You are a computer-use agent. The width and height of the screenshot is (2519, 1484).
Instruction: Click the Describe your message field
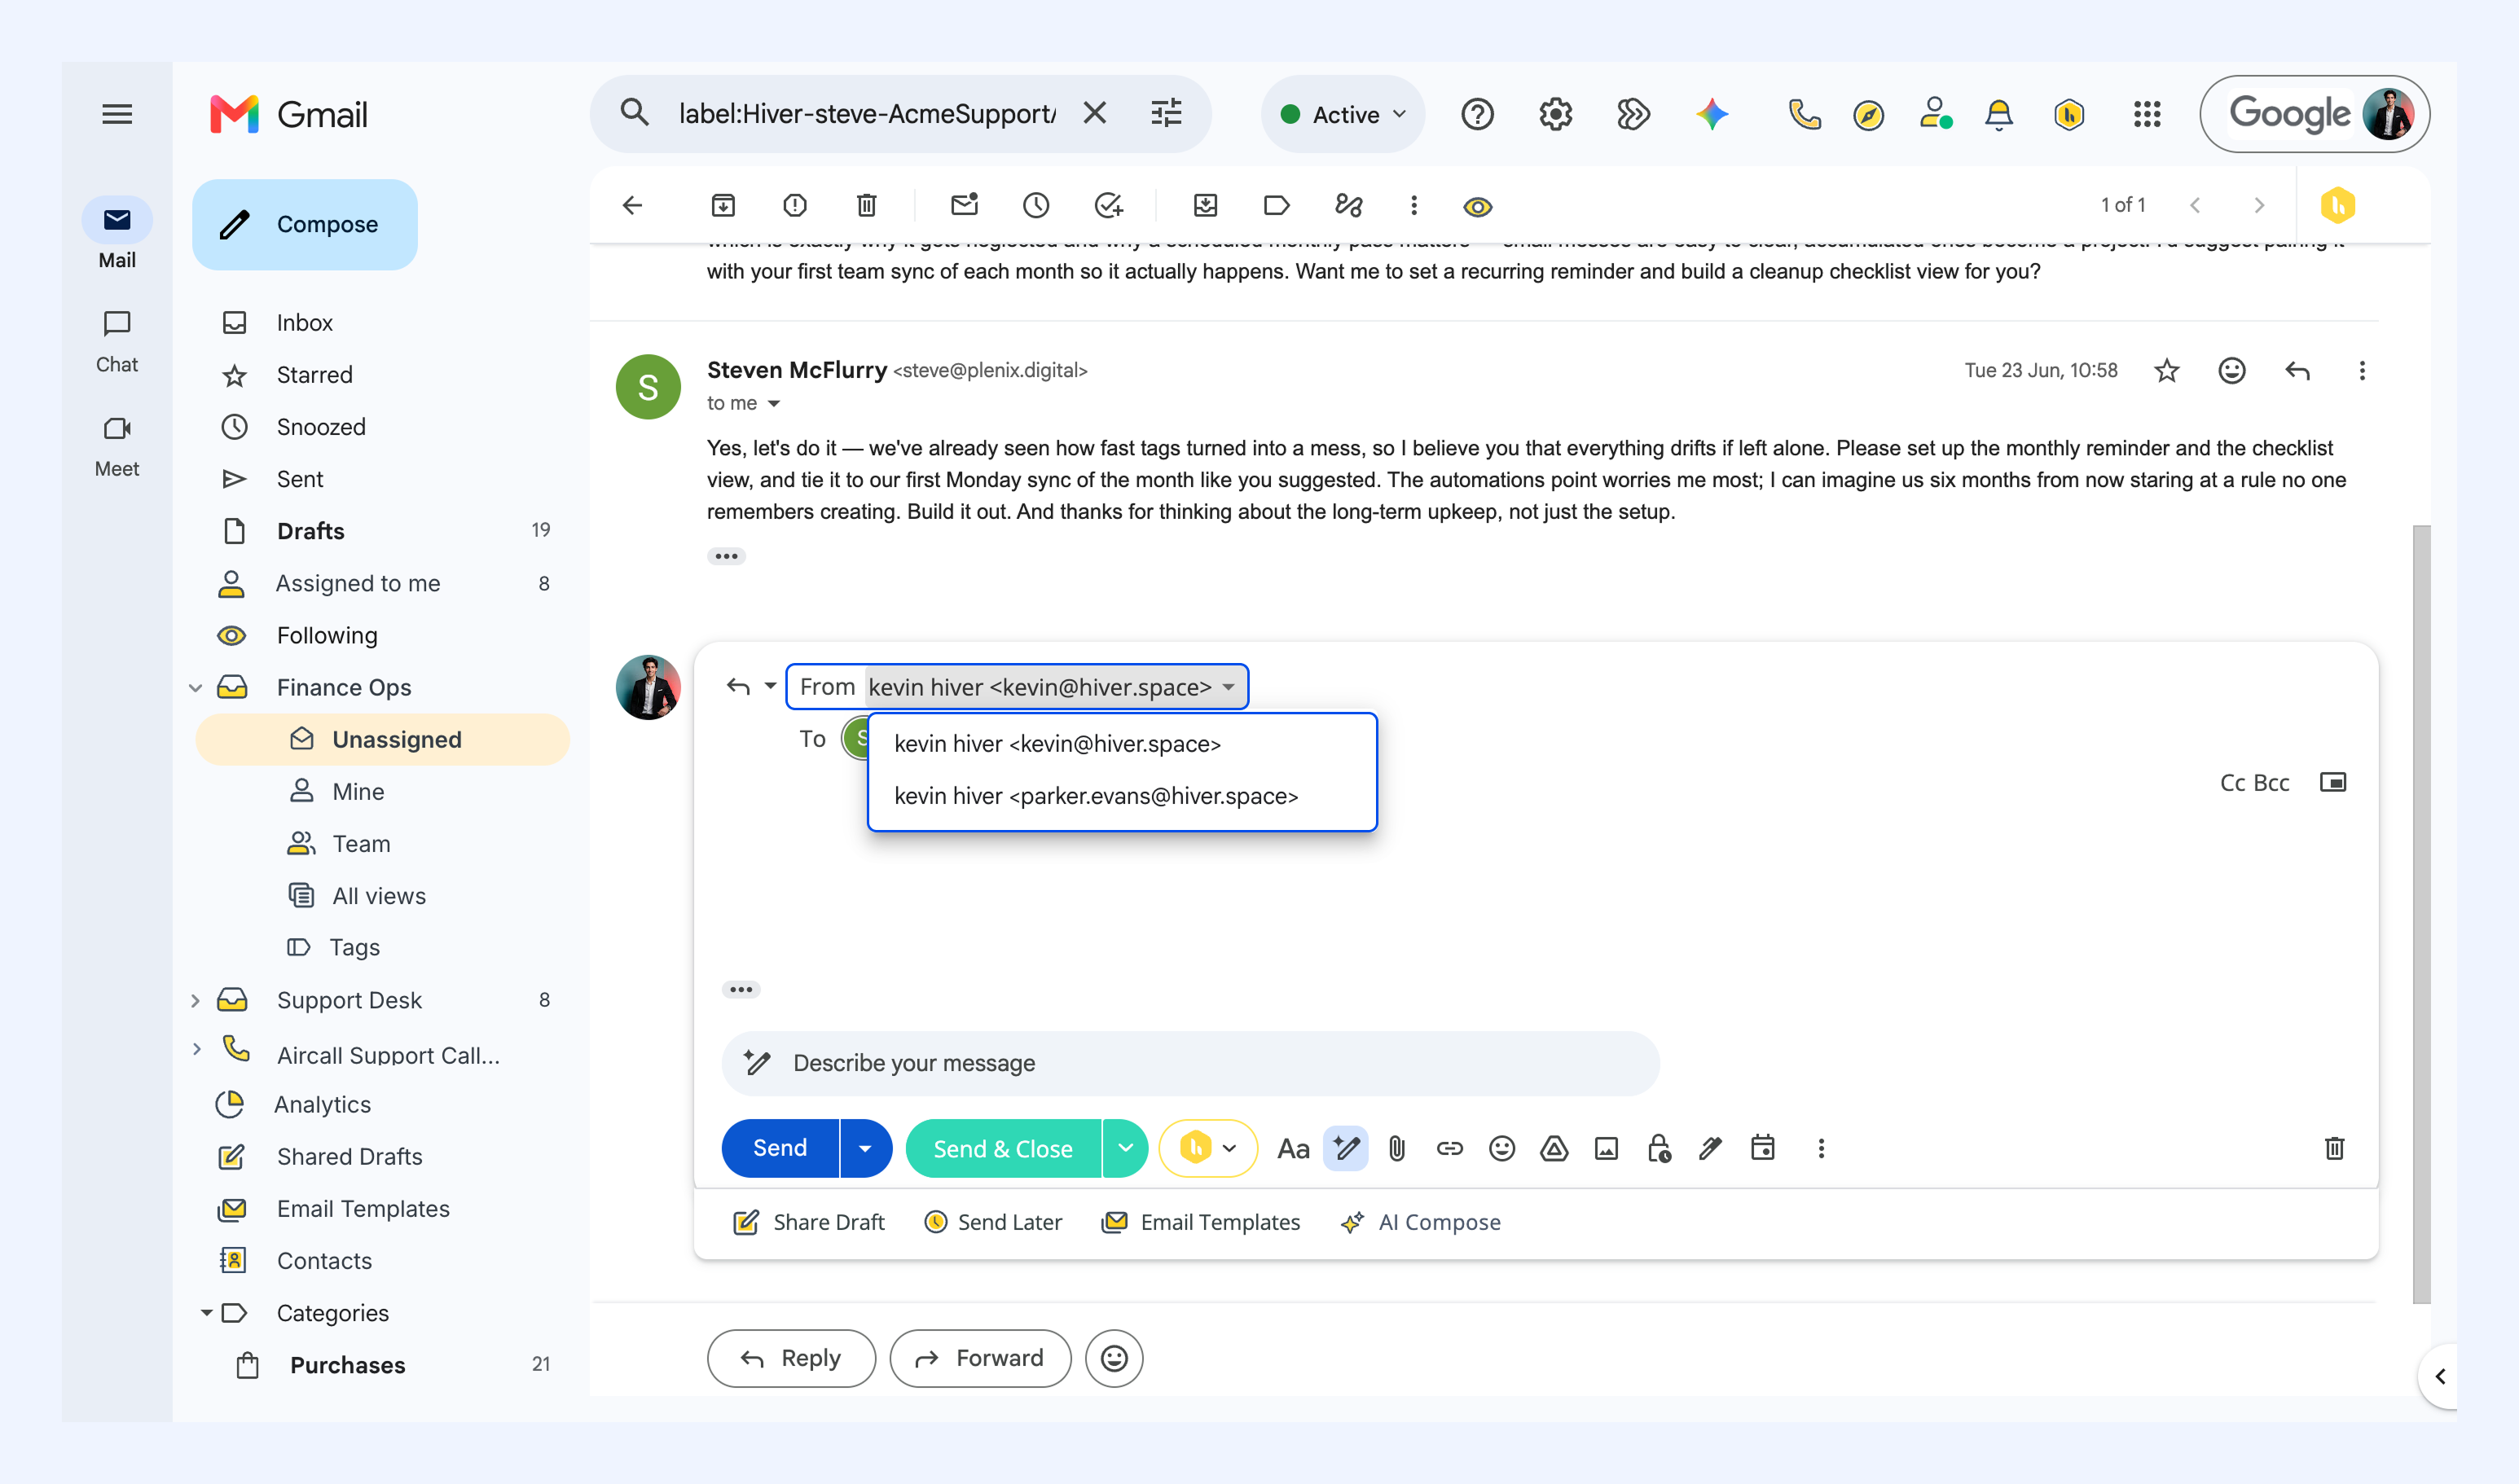coord(1190,1063)
